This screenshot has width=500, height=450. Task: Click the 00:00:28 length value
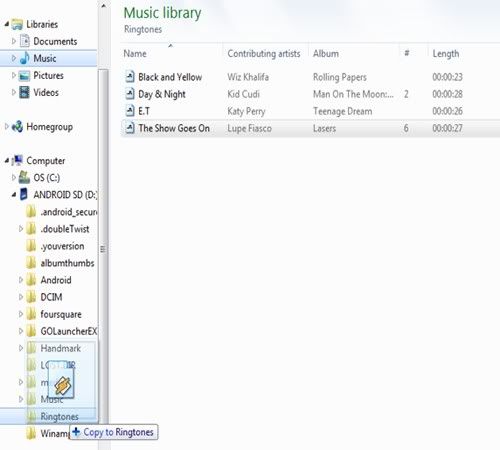447,94
